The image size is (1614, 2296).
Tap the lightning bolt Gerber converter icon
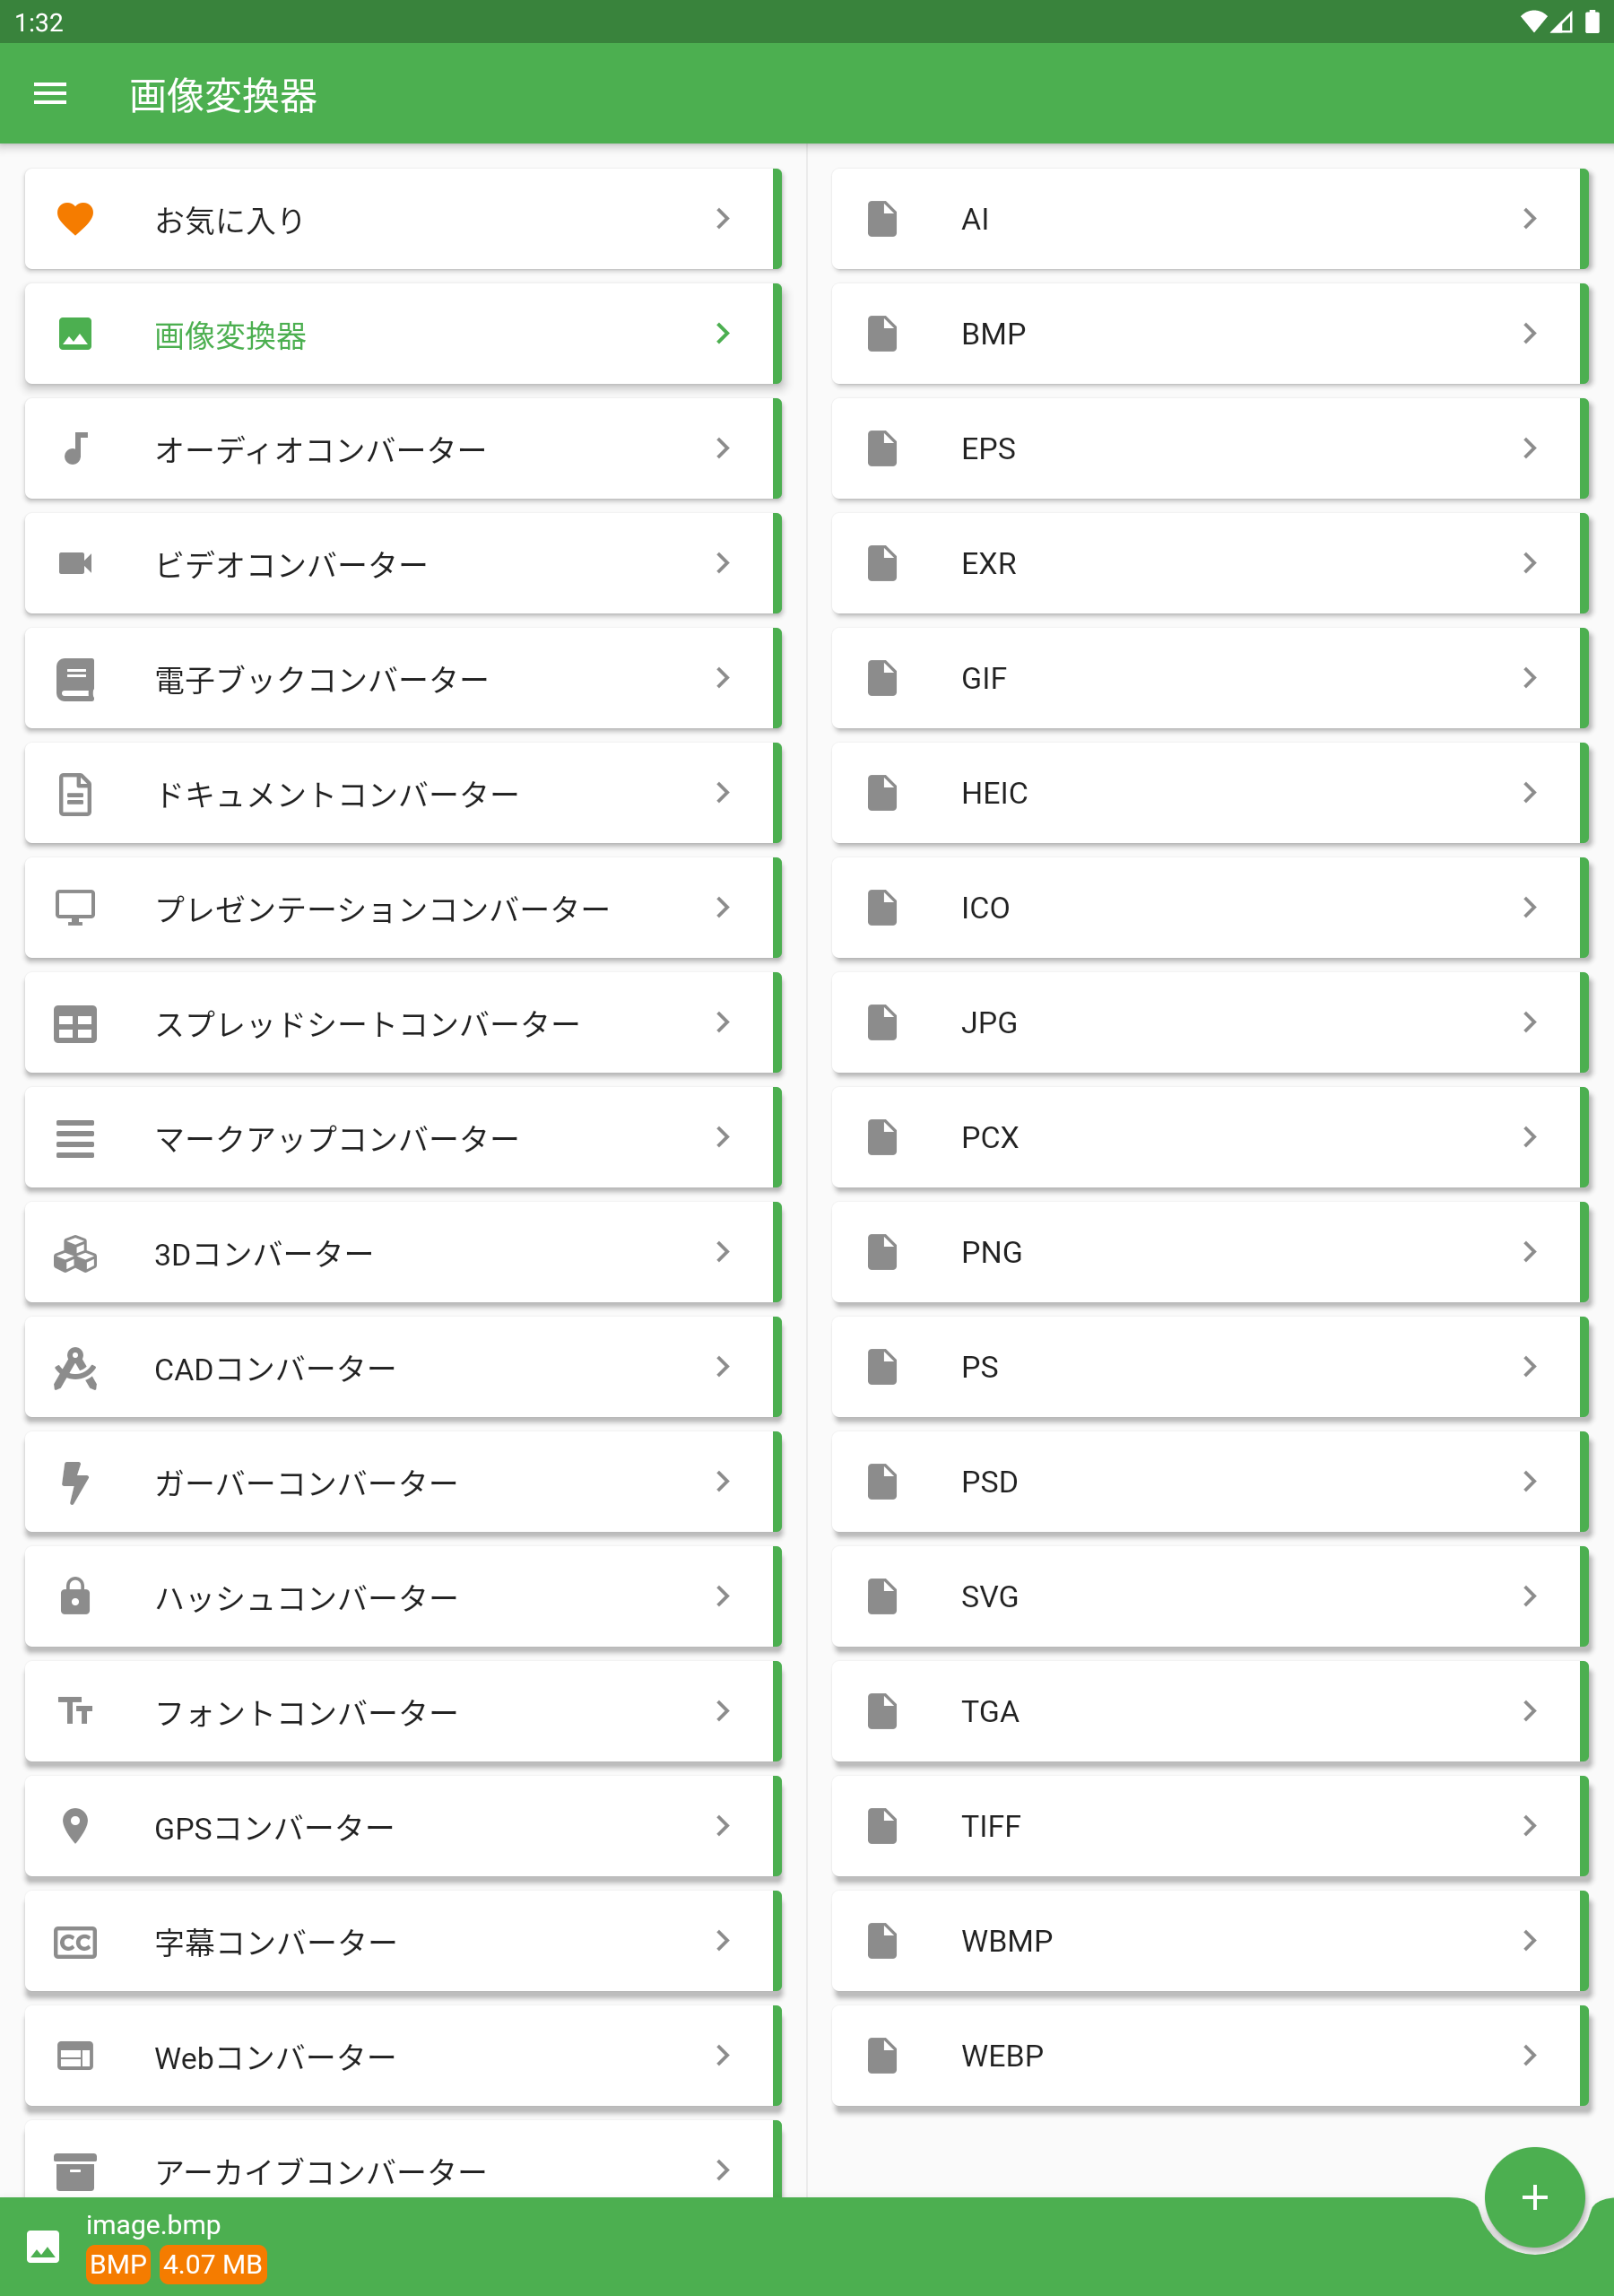(75, 1481)
